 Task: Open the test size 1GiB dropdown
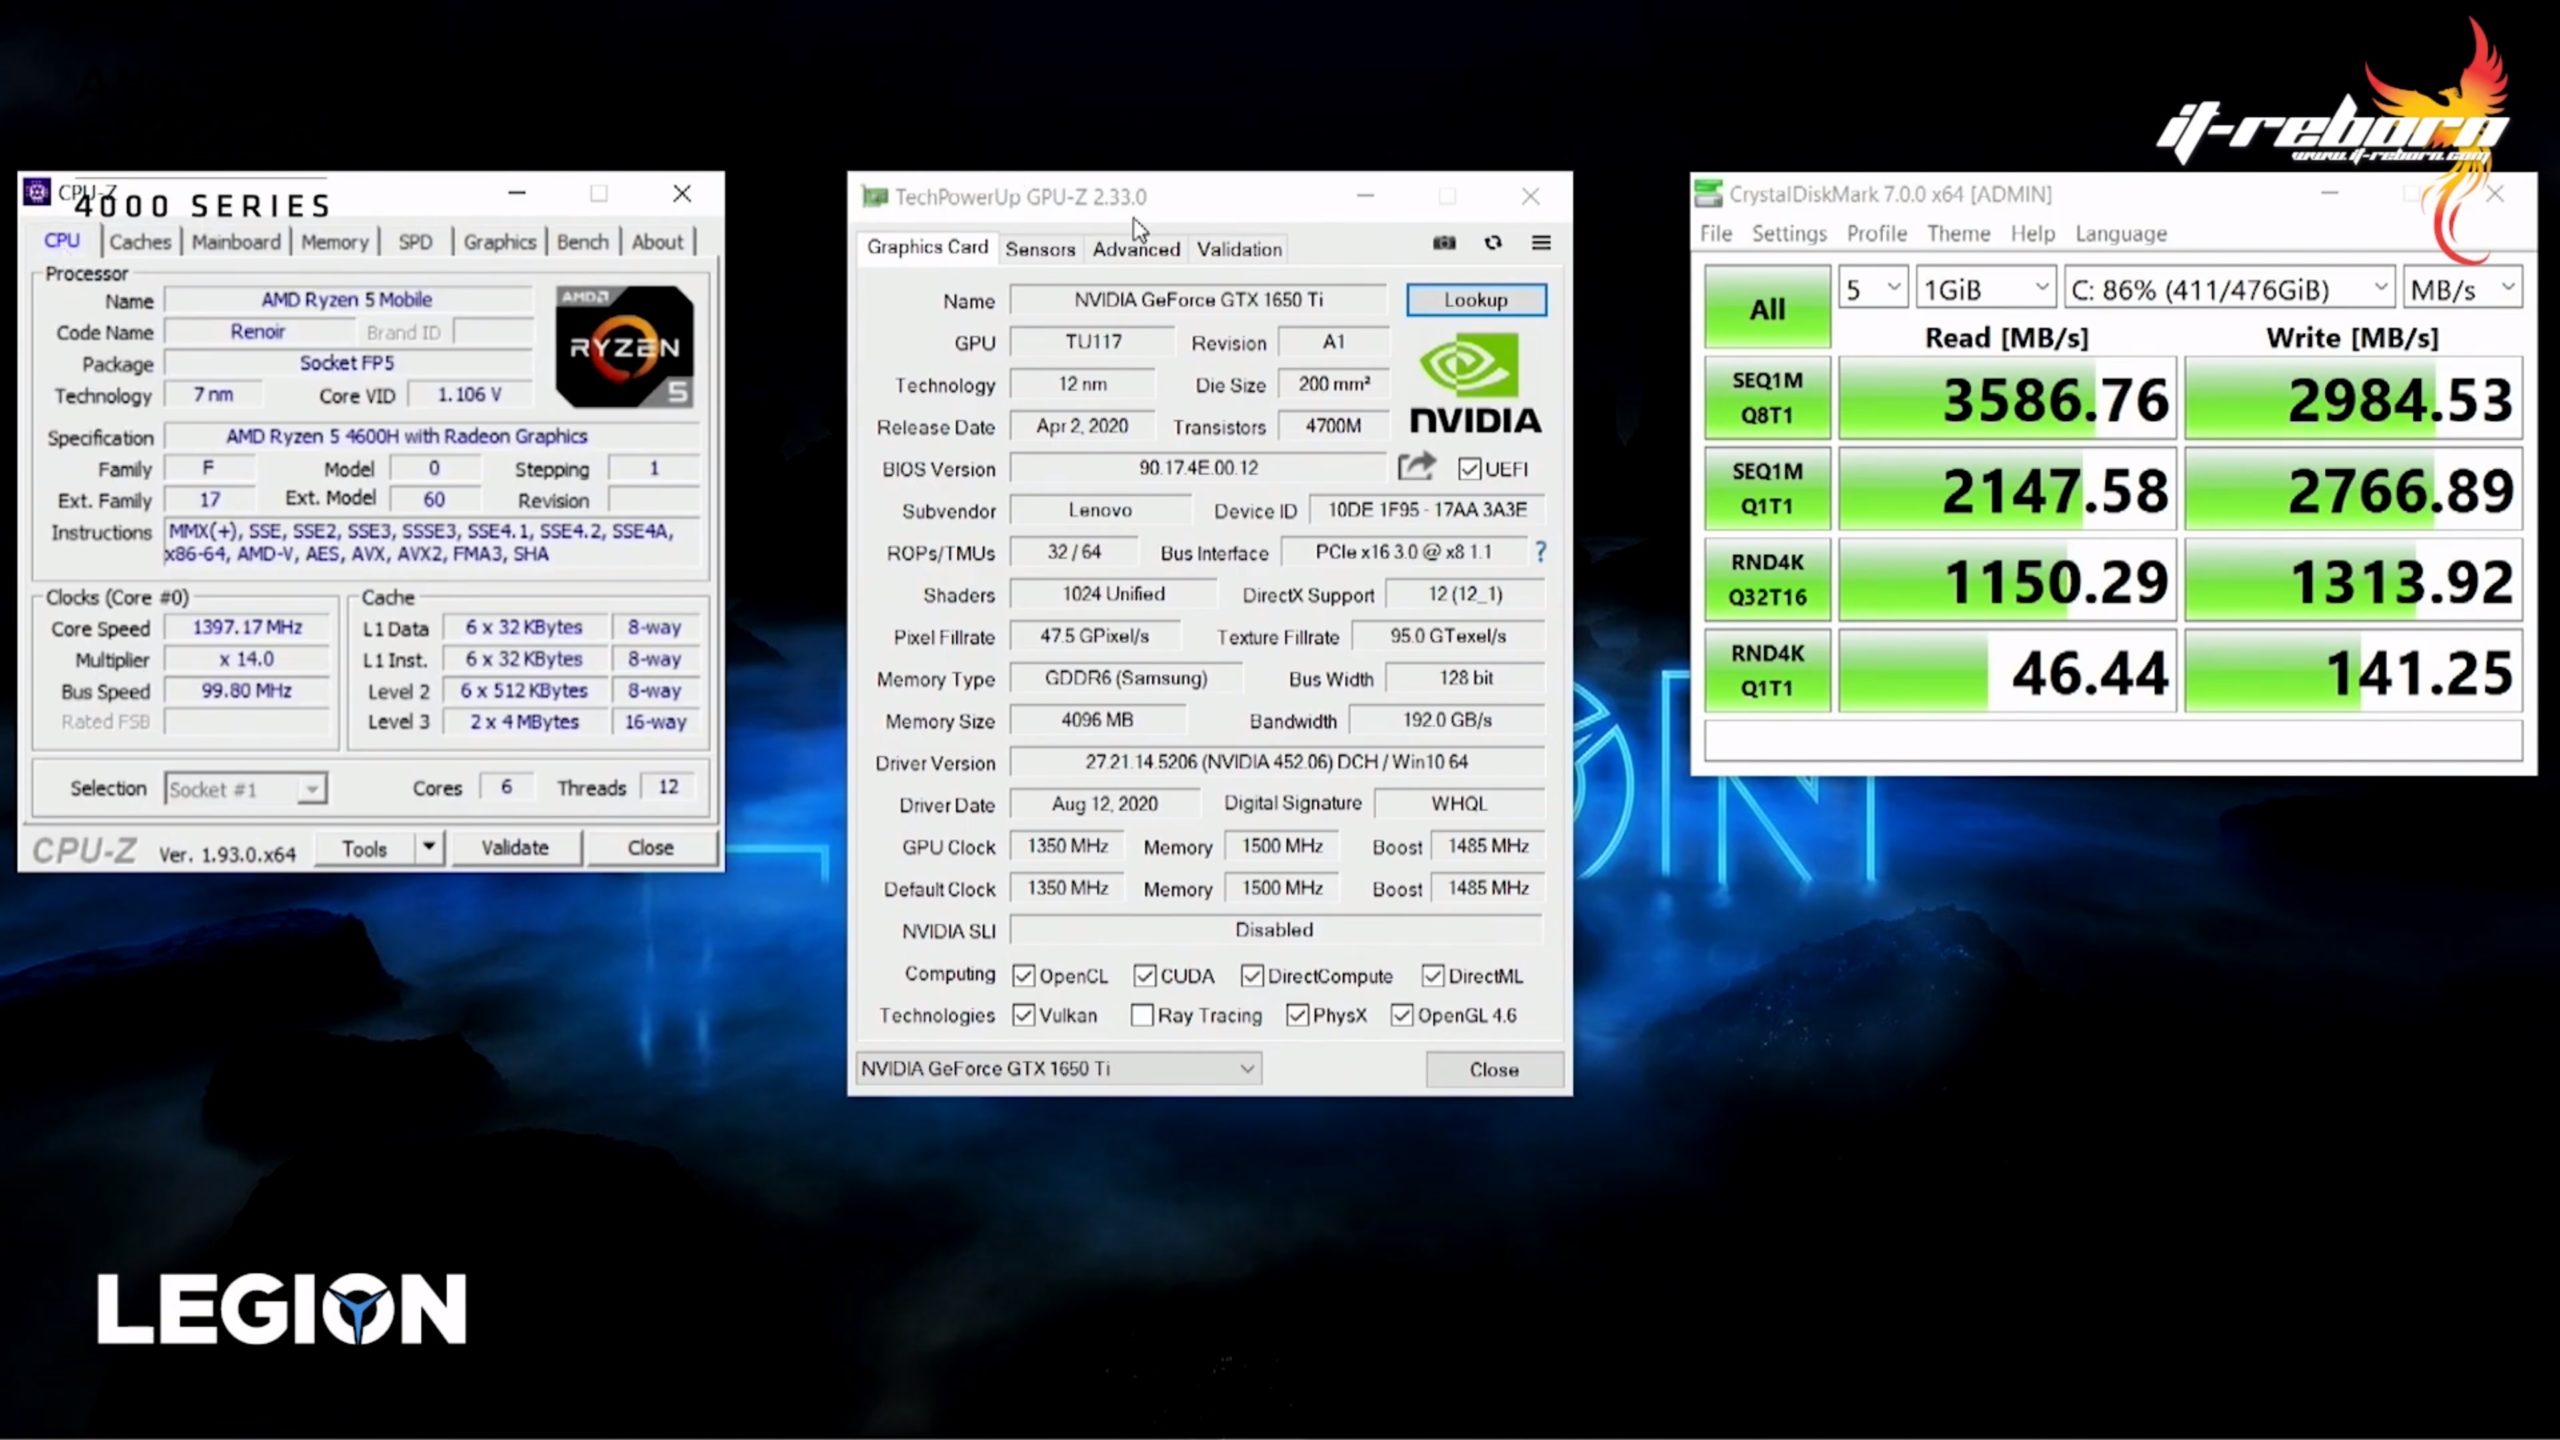point(1985,290)
